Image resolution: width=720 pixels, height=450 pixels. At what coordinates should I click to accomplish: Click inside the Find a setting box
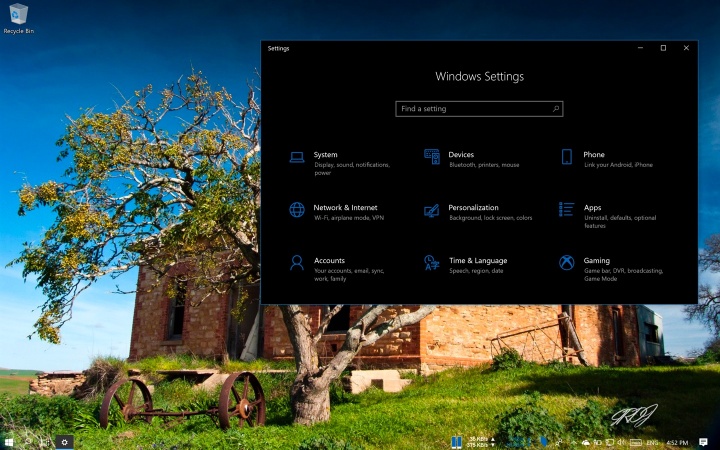(479, 109)
